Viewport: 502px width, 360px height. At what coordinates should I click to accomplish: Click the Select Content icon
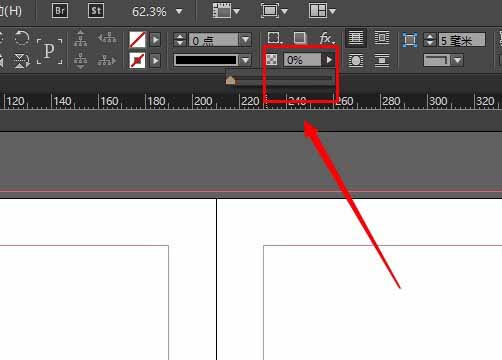(x=81, y=61)
